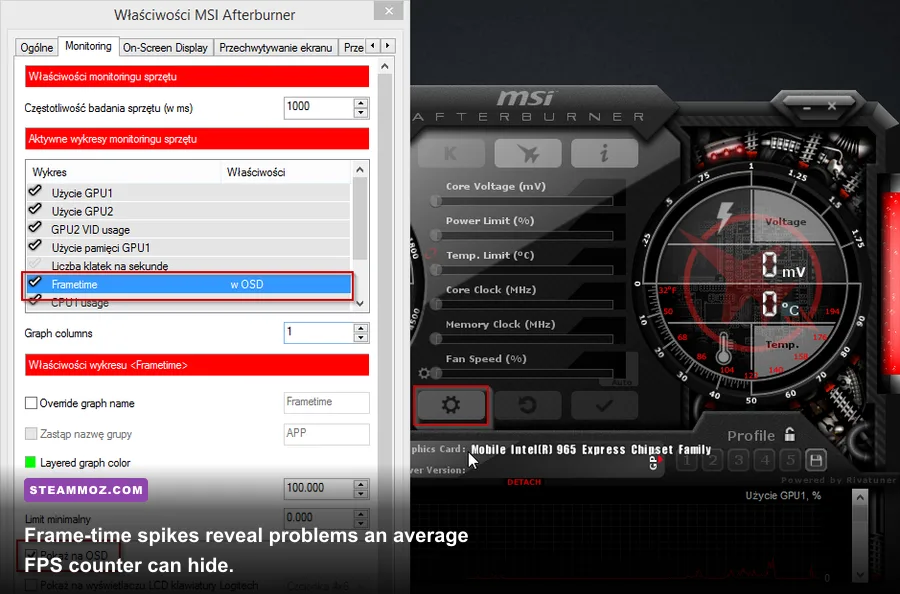Image resolution: width=900 pixels, height=594 pixels.
Task: Click the Power Limit slider handle
Action: (x=436, y=235)
